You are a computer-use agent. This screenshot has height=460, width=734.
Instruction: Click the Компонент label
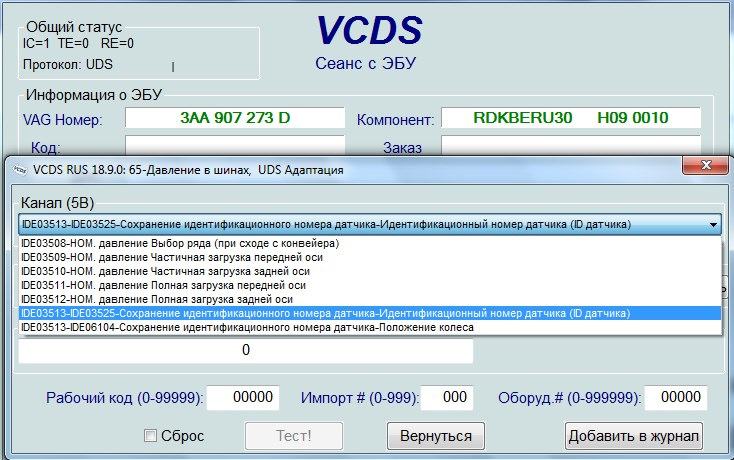click(396, 120)
